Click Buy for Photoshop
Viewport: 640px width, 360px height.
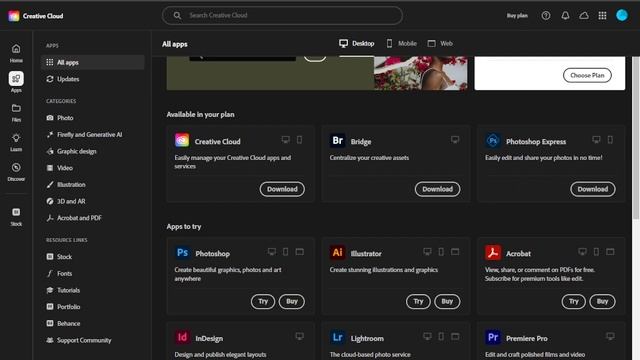click(291, 301)
